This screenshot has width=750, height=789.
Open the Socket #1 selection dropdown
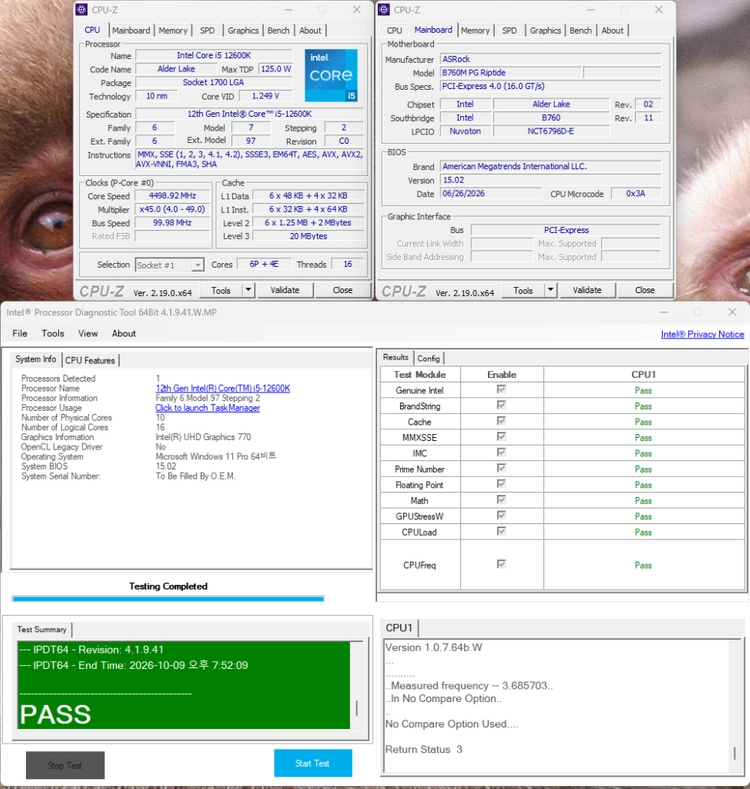pos(170,265)
